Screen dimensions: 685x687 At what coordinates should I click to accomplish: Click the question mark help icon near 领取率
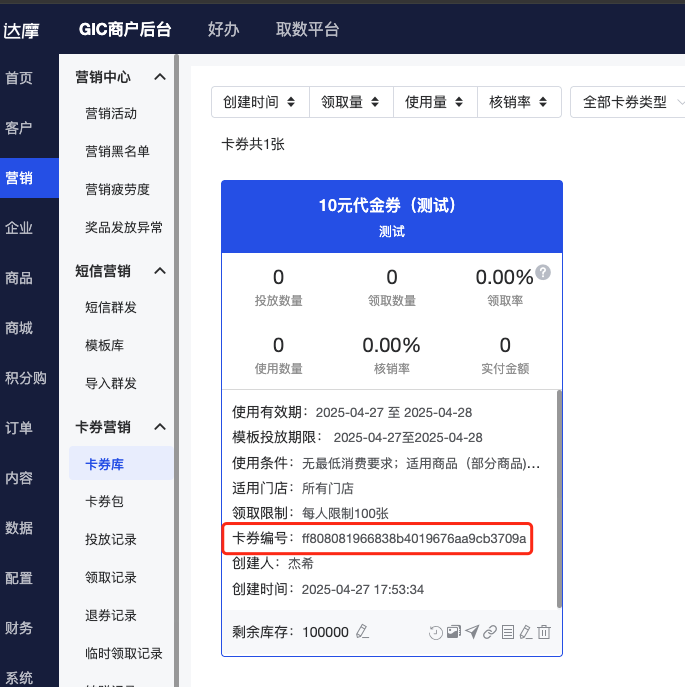(543, 272)
